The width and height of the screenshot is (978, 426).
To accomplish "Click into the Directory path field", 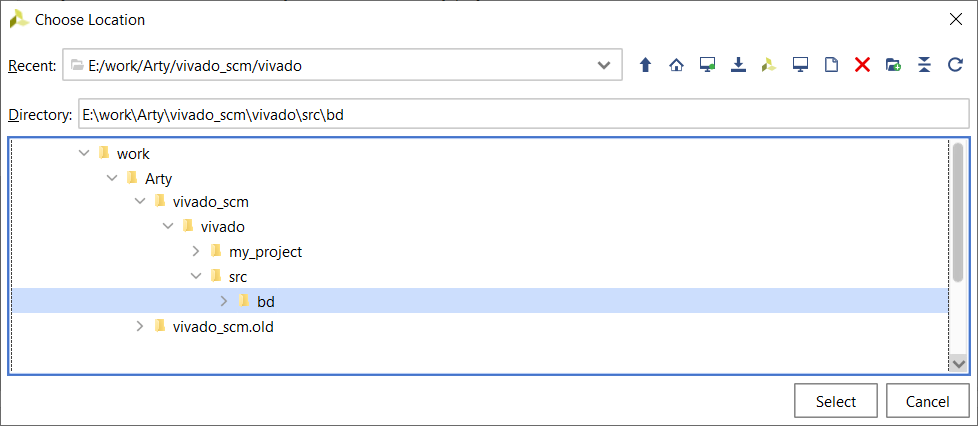I will point(523,115).
